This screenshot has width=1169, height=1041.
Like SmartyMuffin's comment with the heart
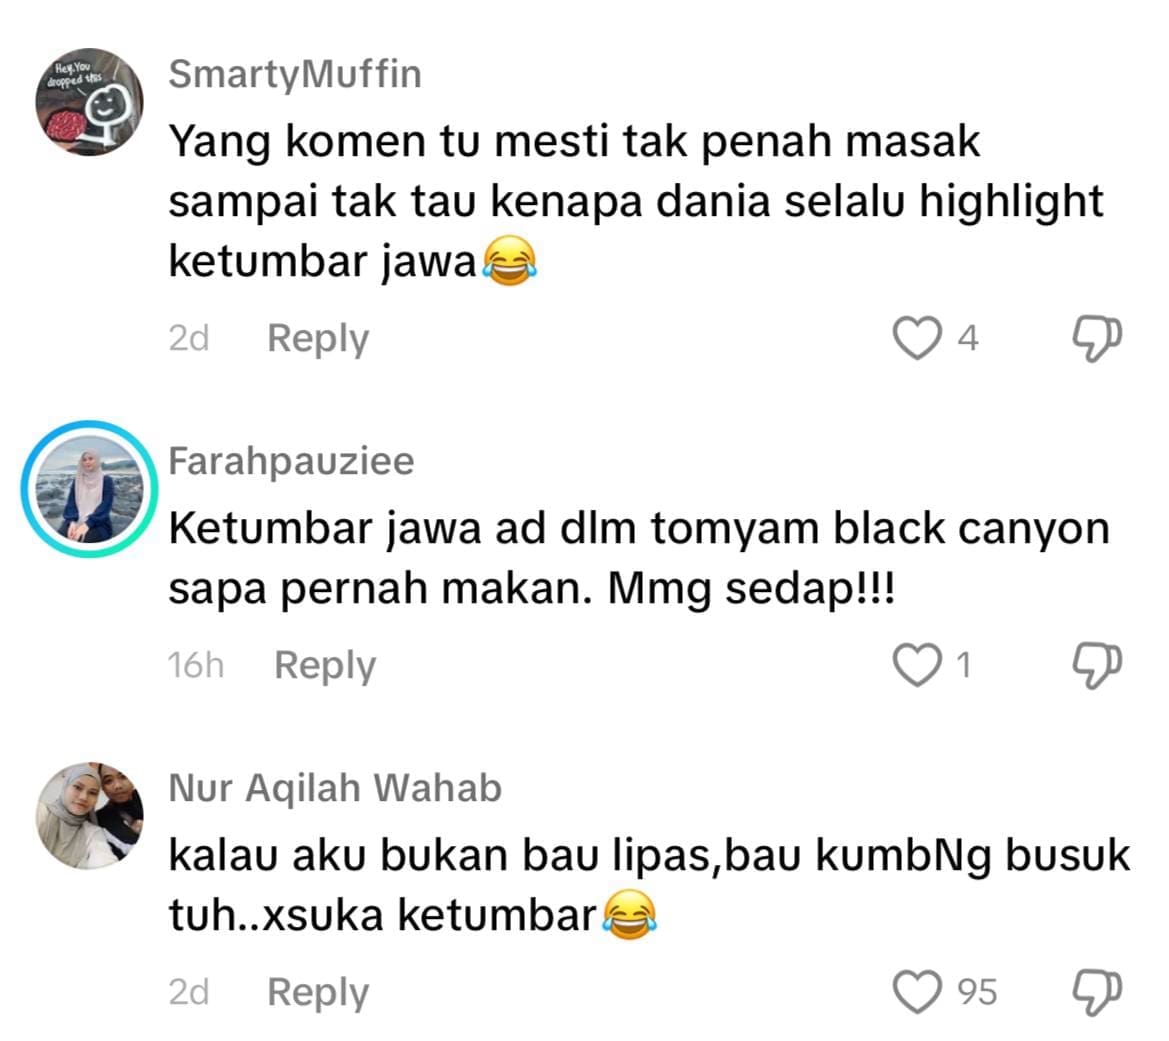coord(917,338)
